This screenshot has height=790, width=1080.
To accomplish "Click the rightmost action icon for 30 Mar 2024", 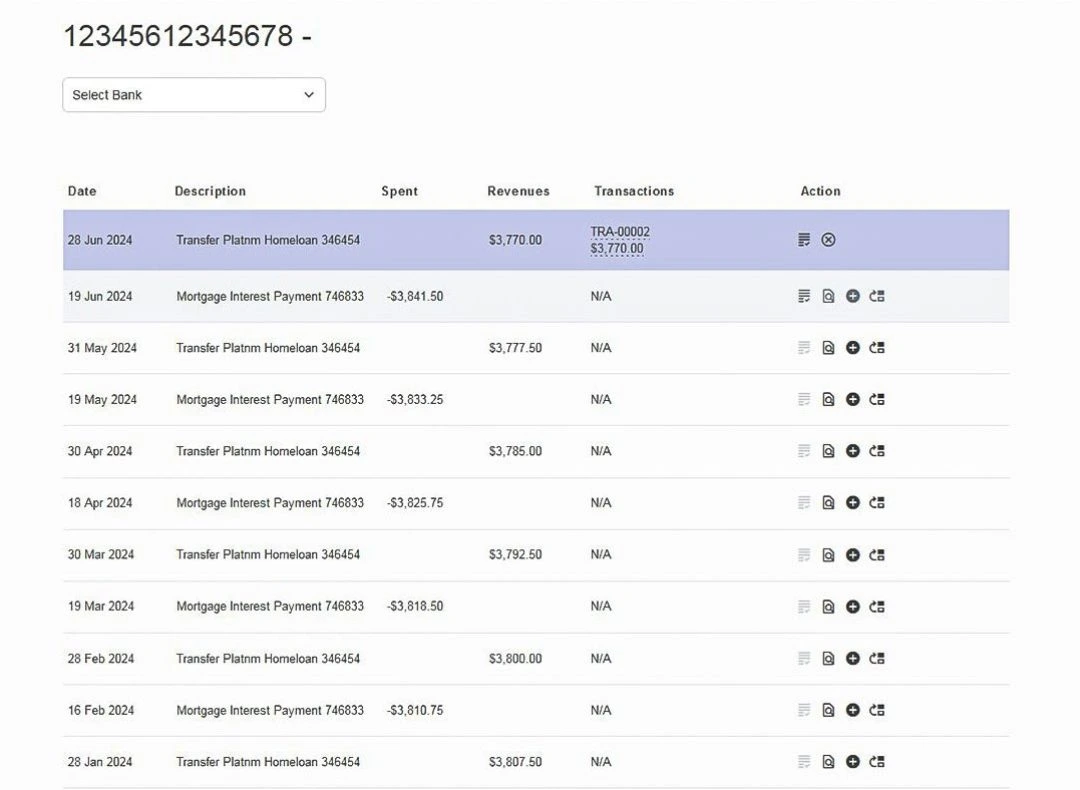I will pyautogui.click(x=877, y=555).
